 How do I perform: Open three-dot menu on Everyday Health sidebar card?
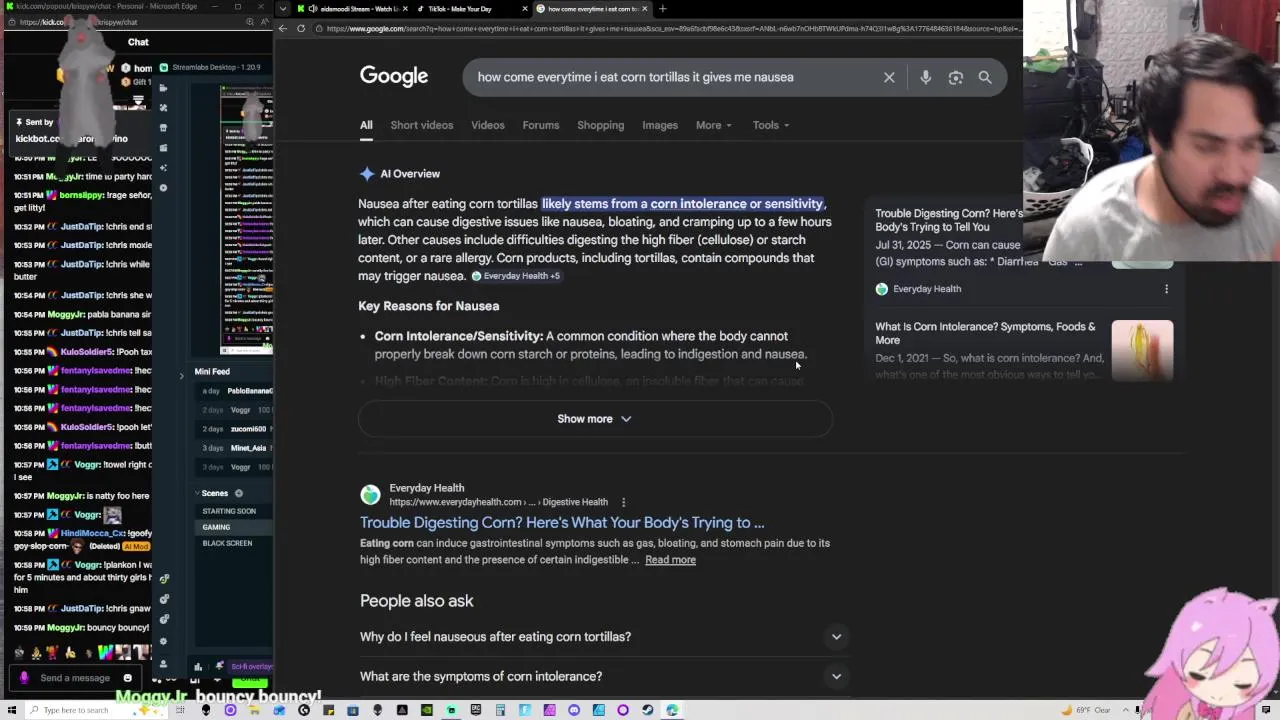pyautogui.click(x=1166, y=289)
